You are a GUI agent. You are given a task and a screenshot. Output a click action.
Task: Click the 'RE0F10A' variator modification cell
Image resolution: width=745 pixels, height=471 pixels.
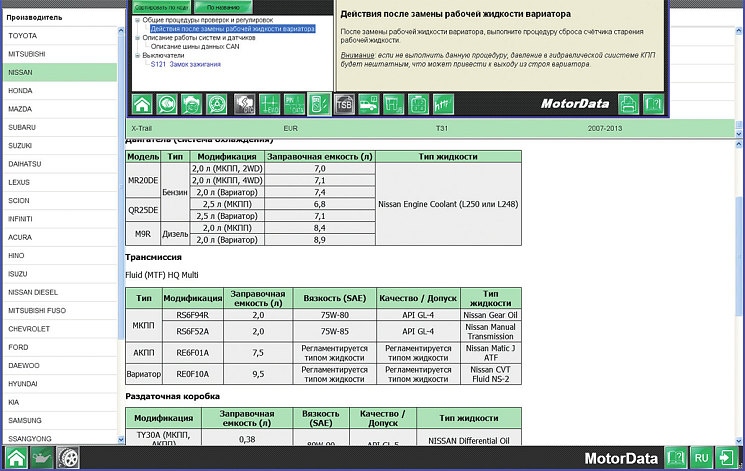192,374
